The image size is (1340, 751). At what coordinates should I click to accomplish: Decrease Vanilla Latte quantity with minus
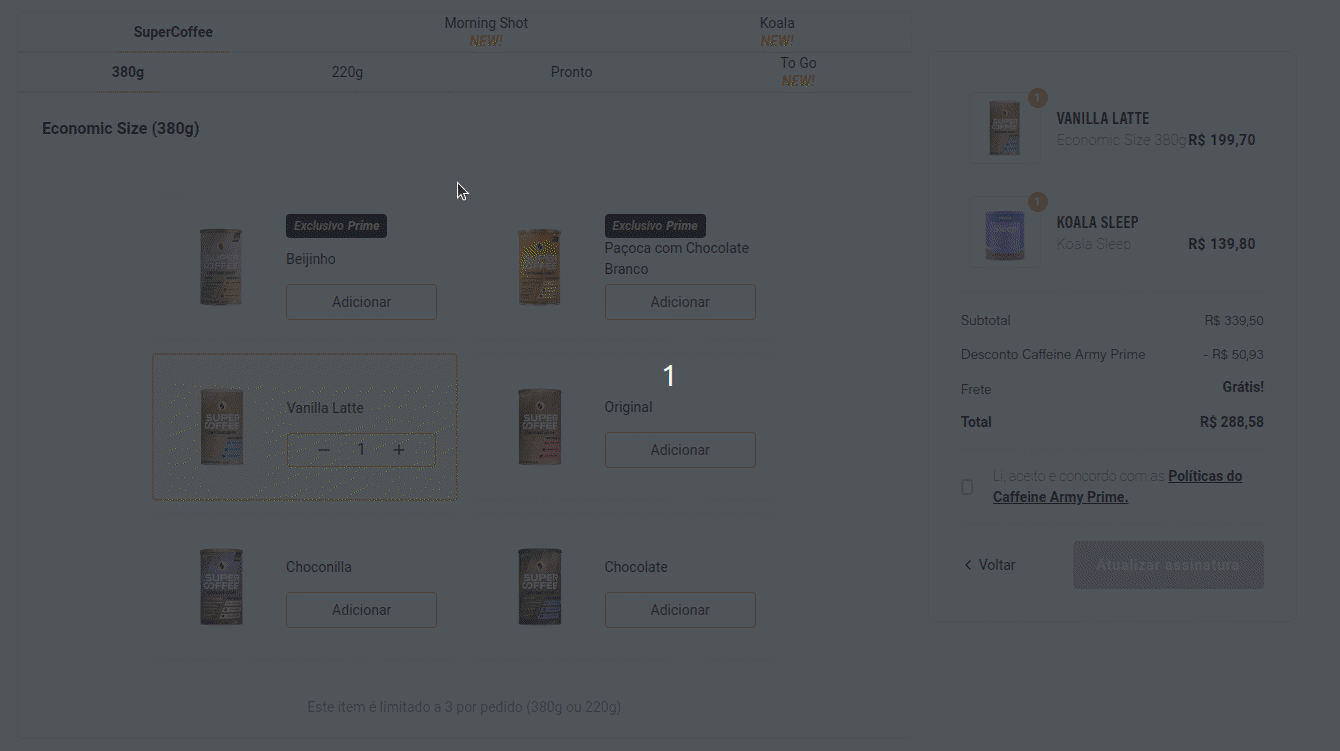click(323, 450)
